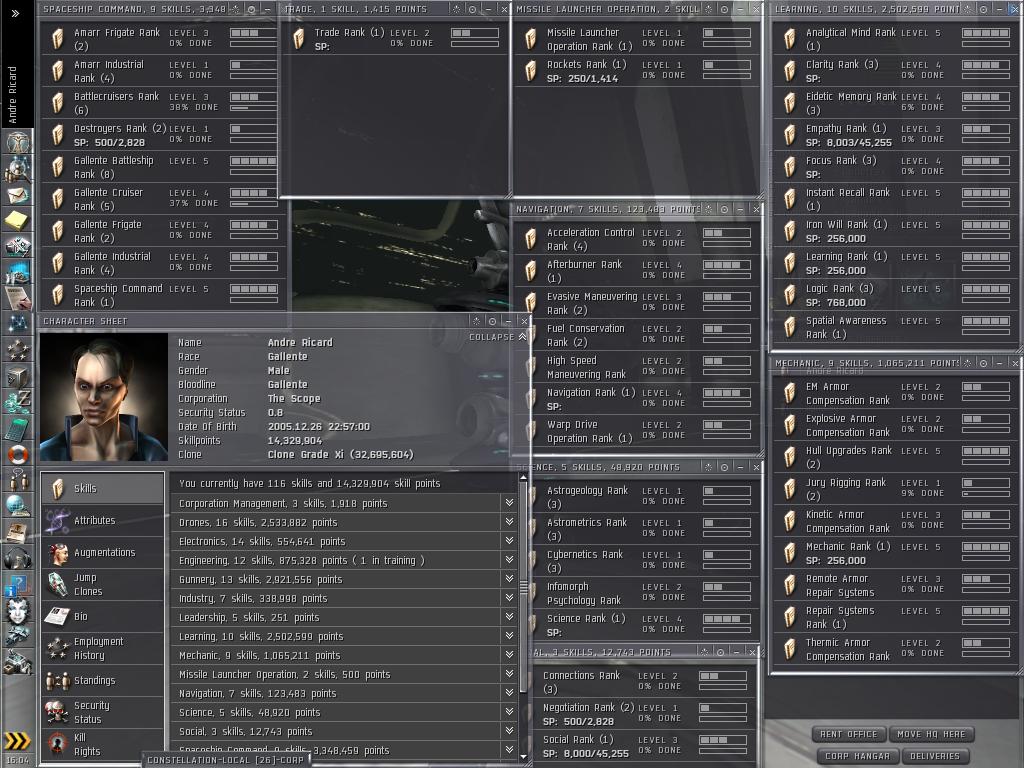Open the Jukebox headphones icon
The width and height of the screenshot is (1024, 768).
point(17,558)
